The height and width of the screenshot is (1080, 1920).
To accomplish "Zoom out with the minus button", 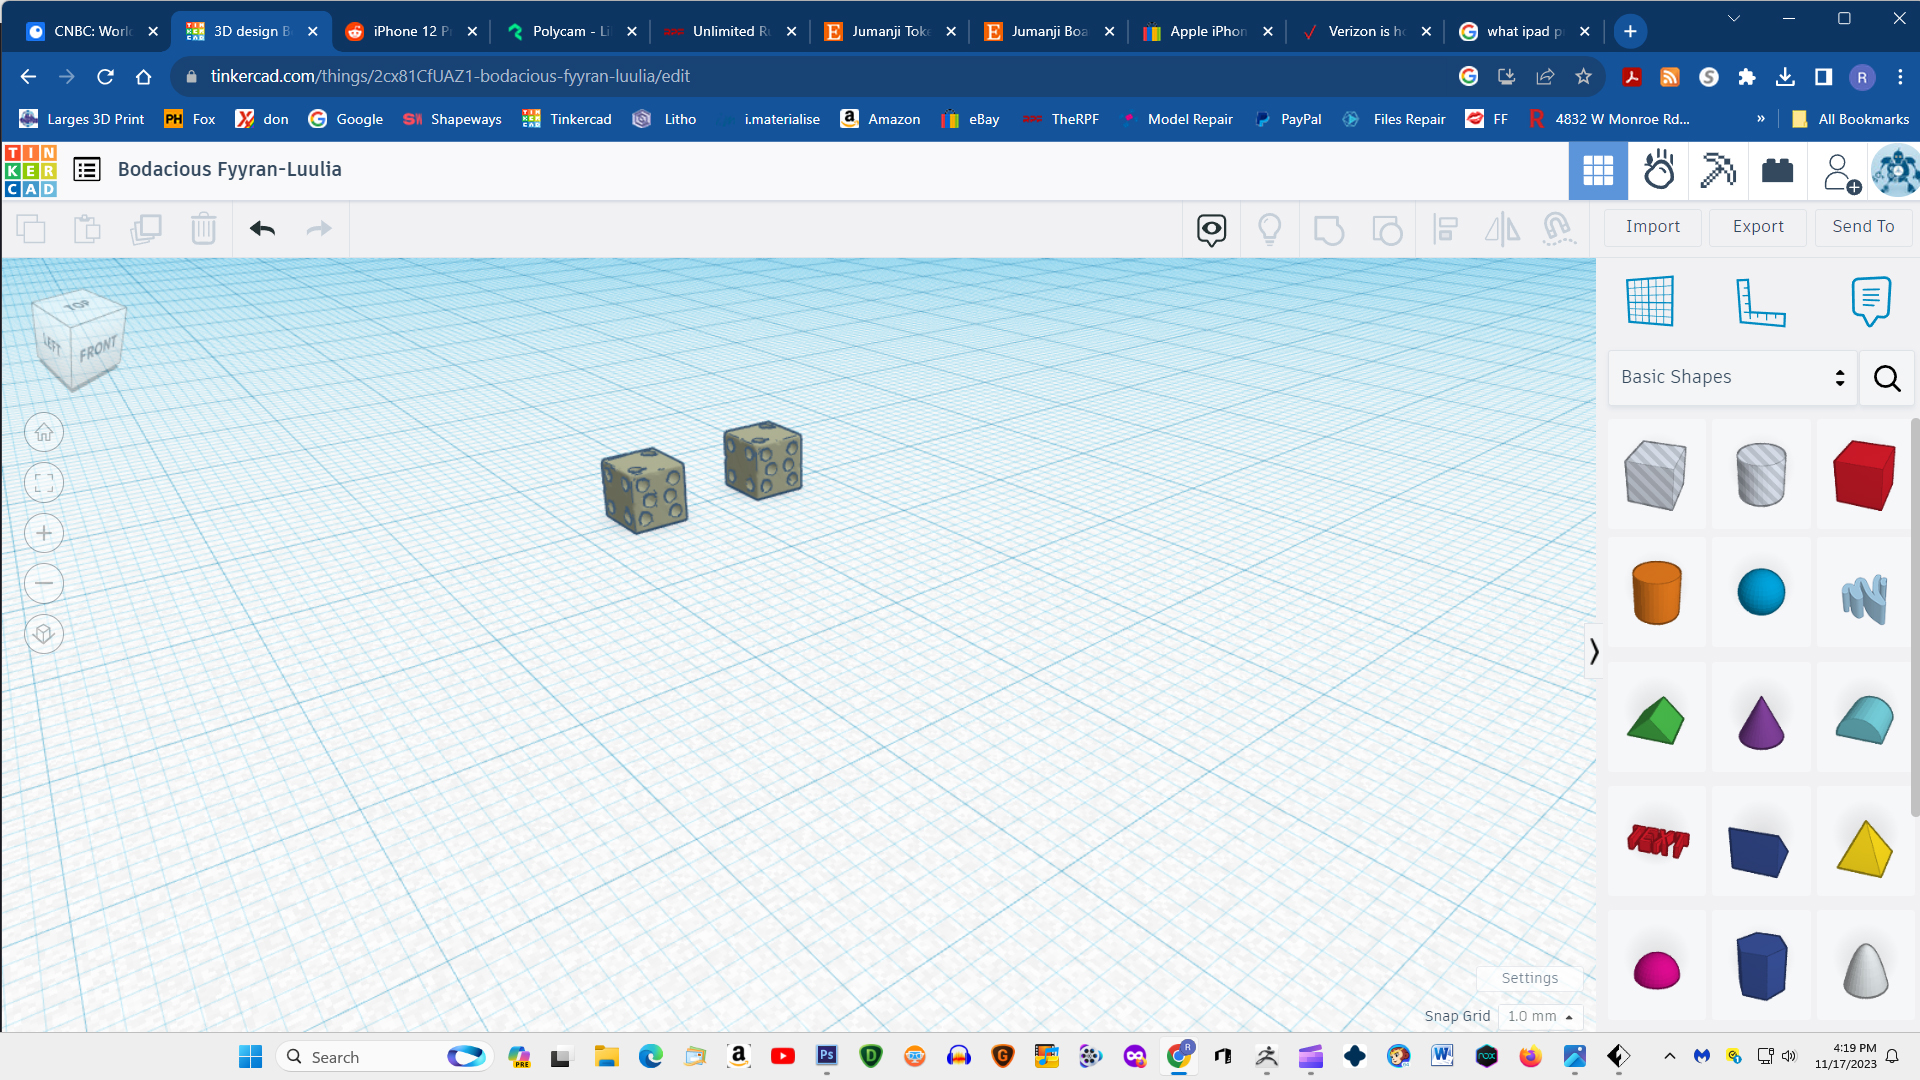I will (x=44, y=583).
